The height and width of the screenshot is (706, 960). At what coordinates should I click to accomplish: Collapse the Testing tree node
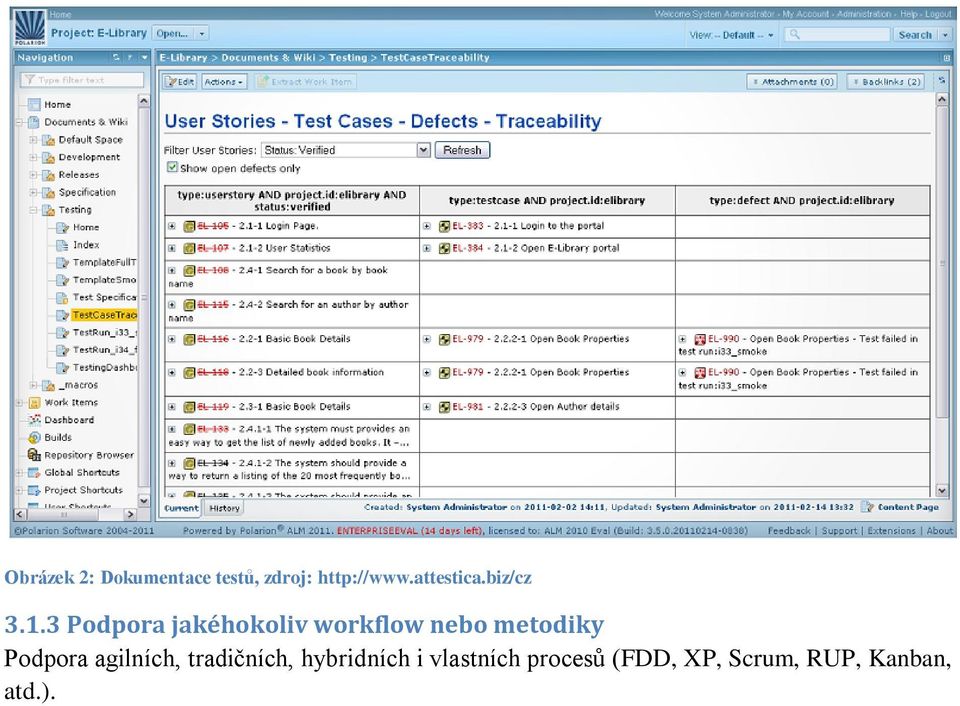coord(33,210)
